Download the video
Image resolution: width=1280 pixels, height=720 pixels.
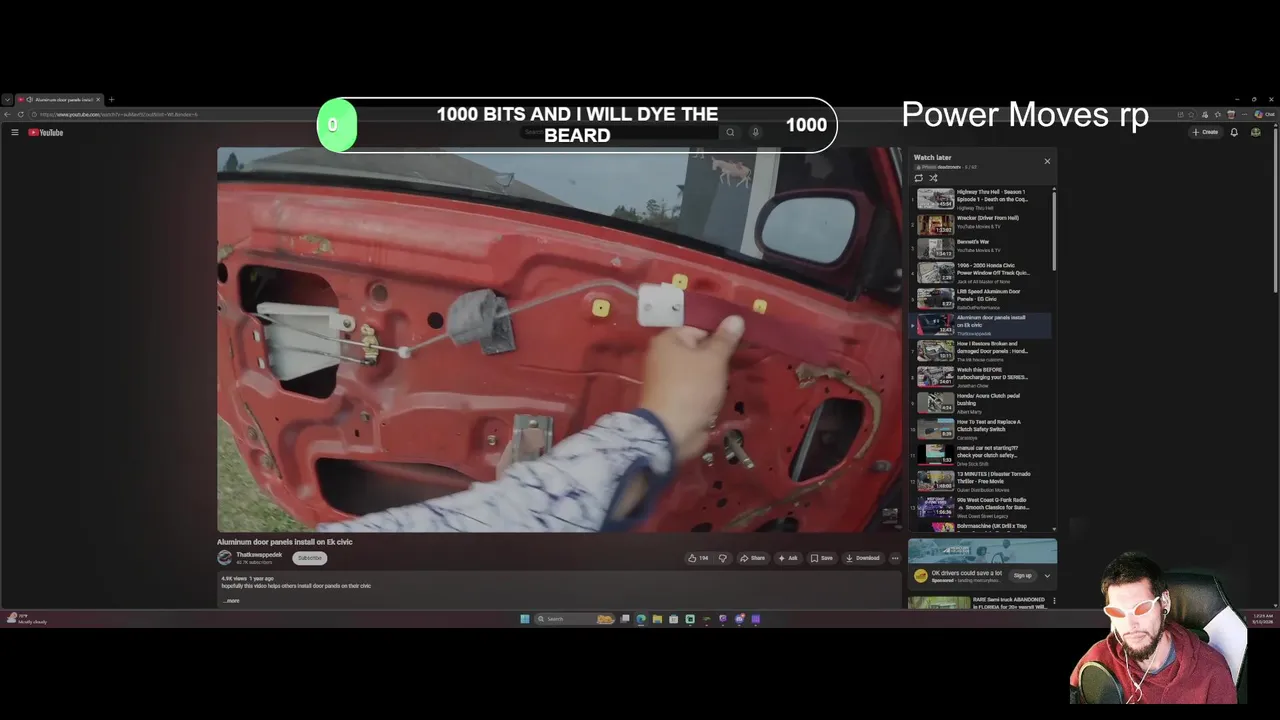(x=863, y=558)
